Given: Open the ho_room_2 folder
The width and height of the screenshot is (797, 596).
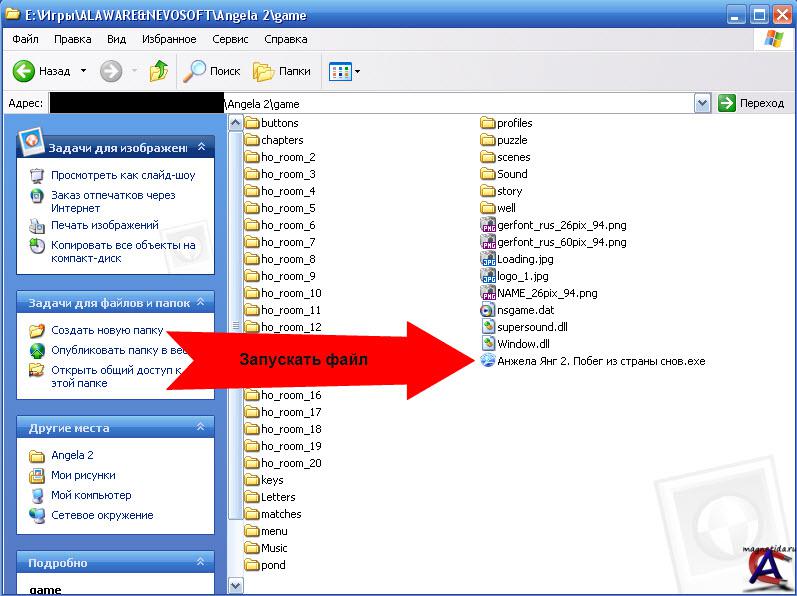Looking at the screenshot, I should click(x=287, y=157).
